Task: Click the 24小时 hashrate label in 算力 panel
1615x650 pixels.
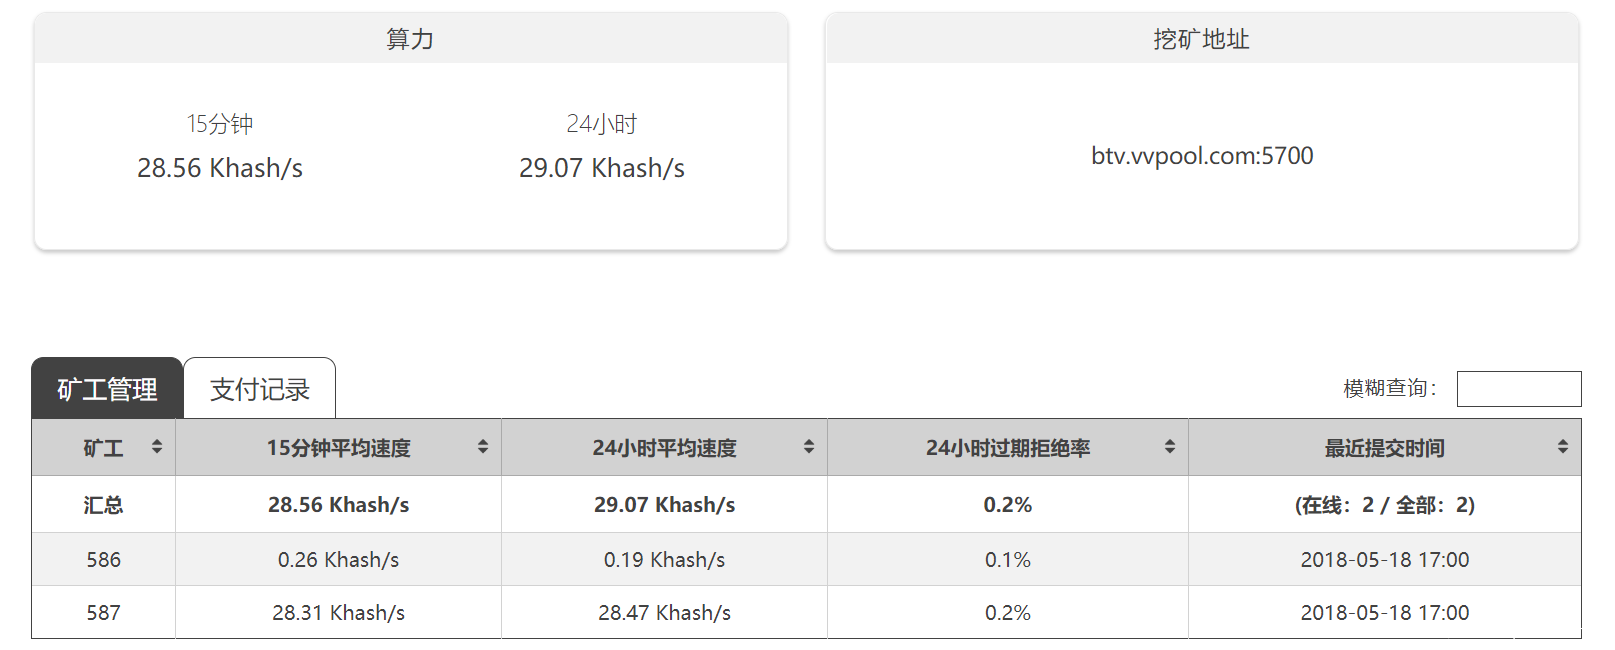Action: pyautogui.click(x=601, y=124)
